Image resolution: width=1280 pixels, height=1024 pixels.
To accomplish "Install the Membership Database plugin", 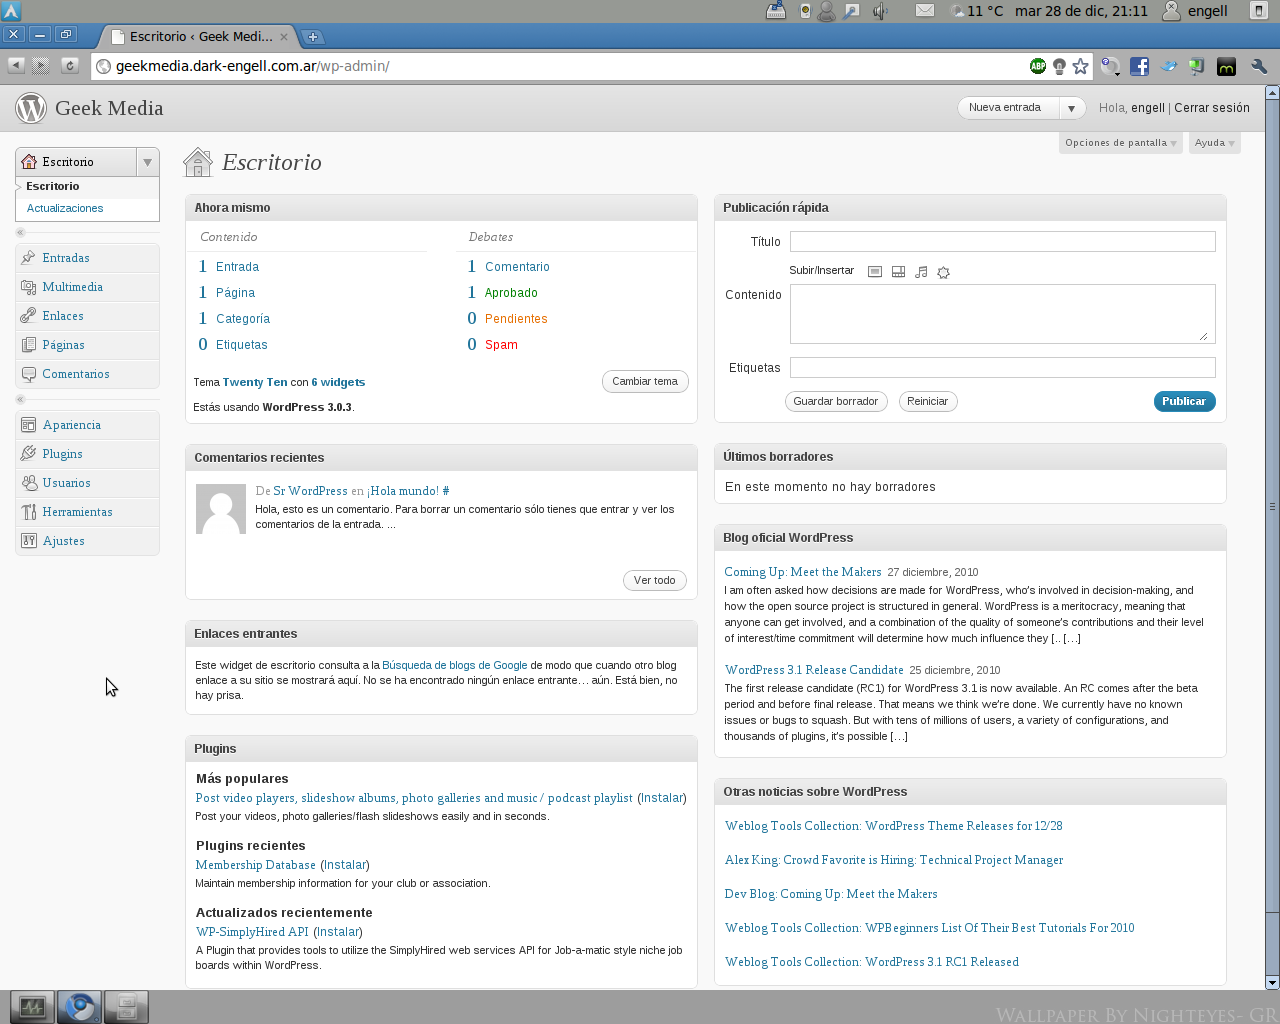I will (x=345, y=865).
